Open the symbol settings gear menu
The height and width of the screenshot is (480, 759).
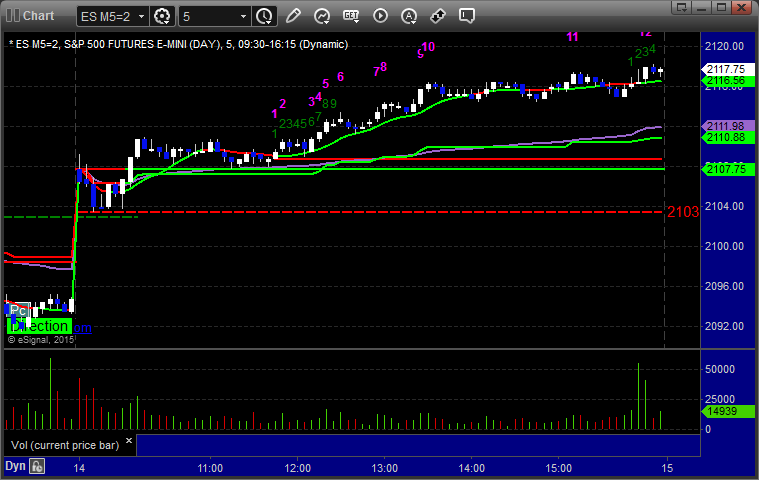tap(162, 16)
